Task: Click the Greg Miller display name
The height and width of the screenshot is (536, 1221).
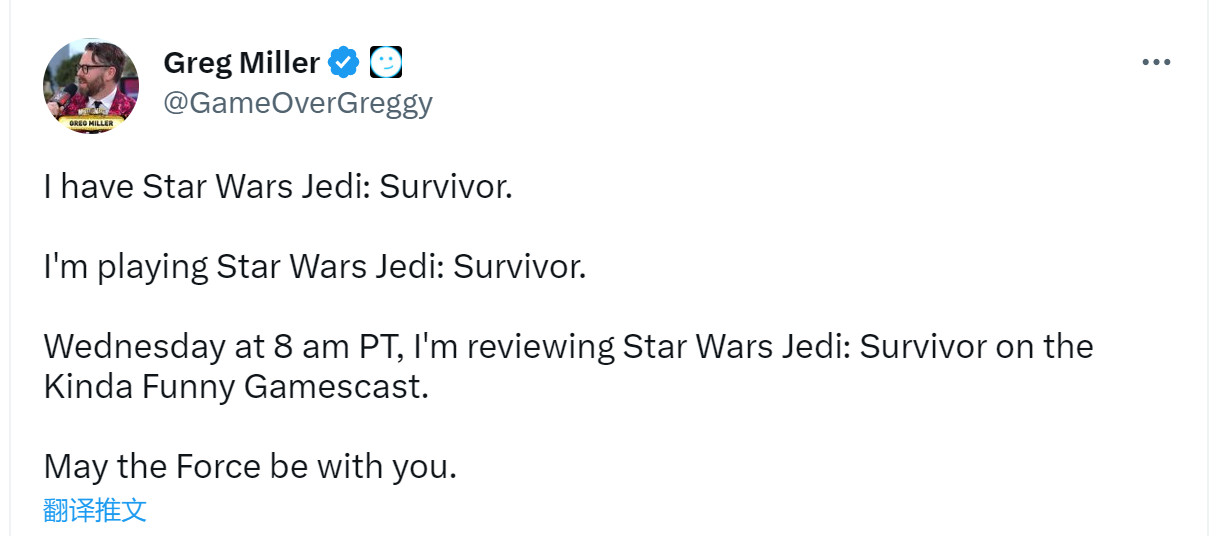Action: (x=241, y=63)
